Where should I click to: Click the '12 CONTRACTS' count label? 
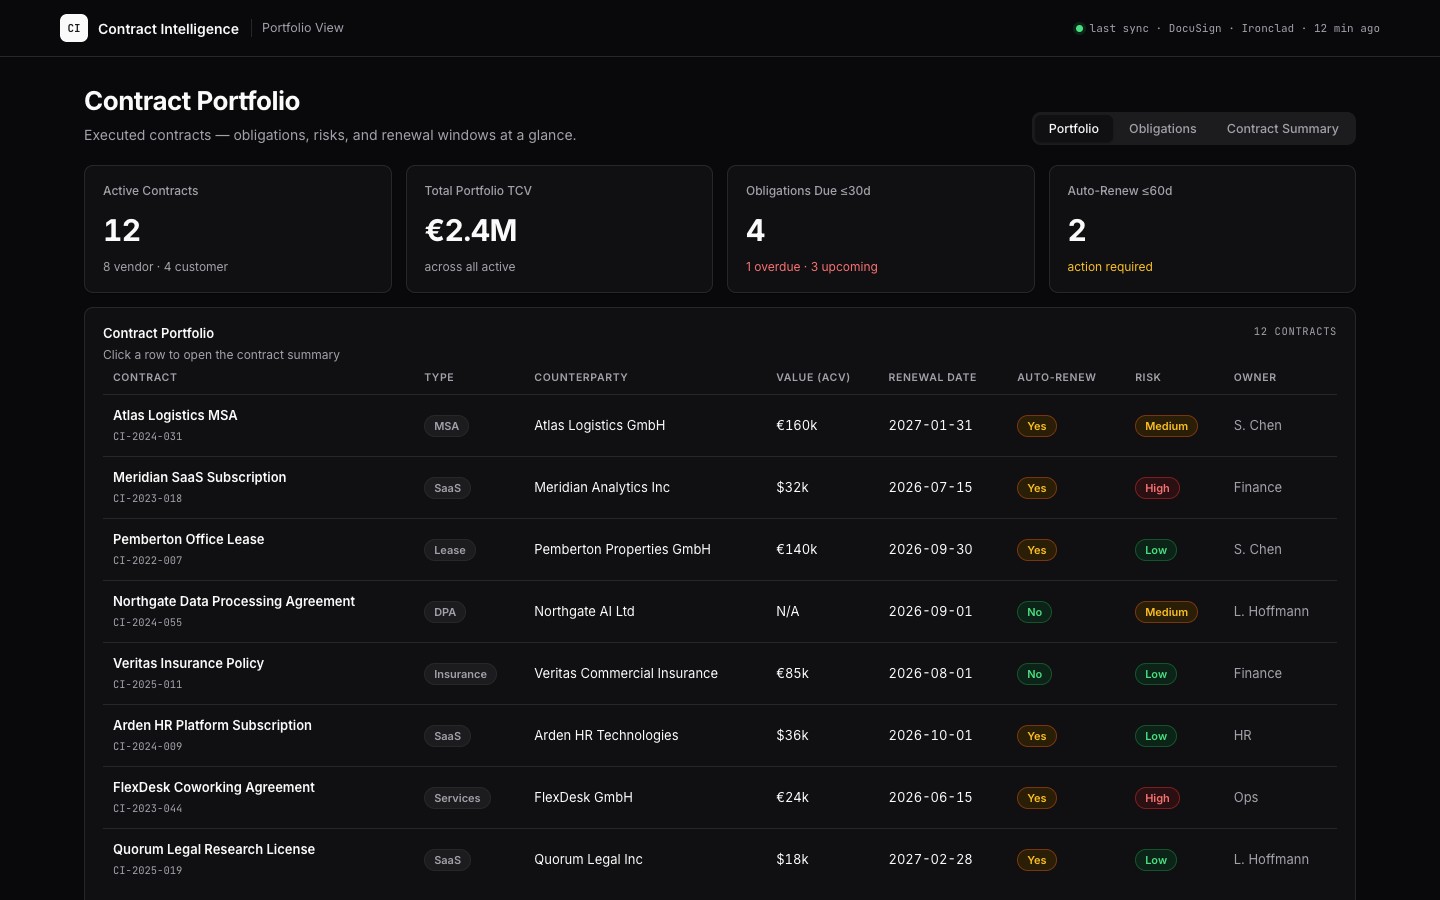click(1295, 332)
